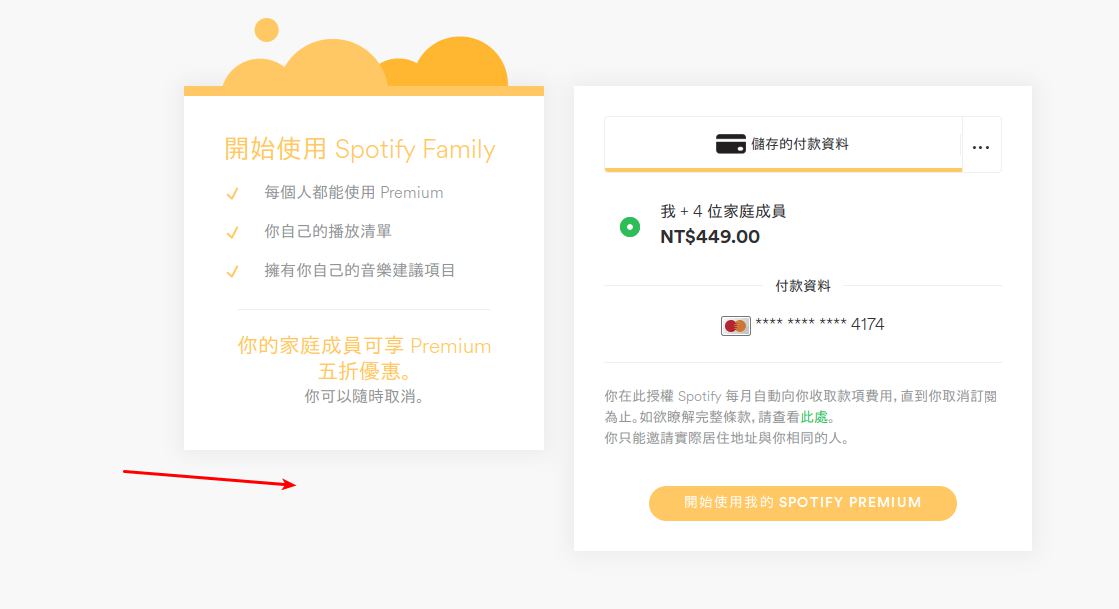1119x609 pixels.
Task: Click the checkmark beside 擁有你自己的音樂建議項目
Action: tap(232, 271)
